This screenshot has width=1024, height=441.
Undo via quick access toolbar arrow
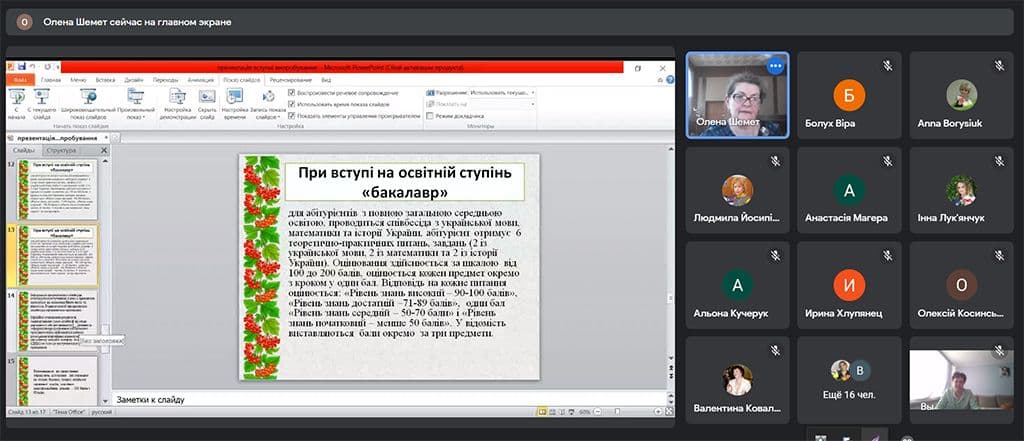pyautogui.click(x=33, y=67)
